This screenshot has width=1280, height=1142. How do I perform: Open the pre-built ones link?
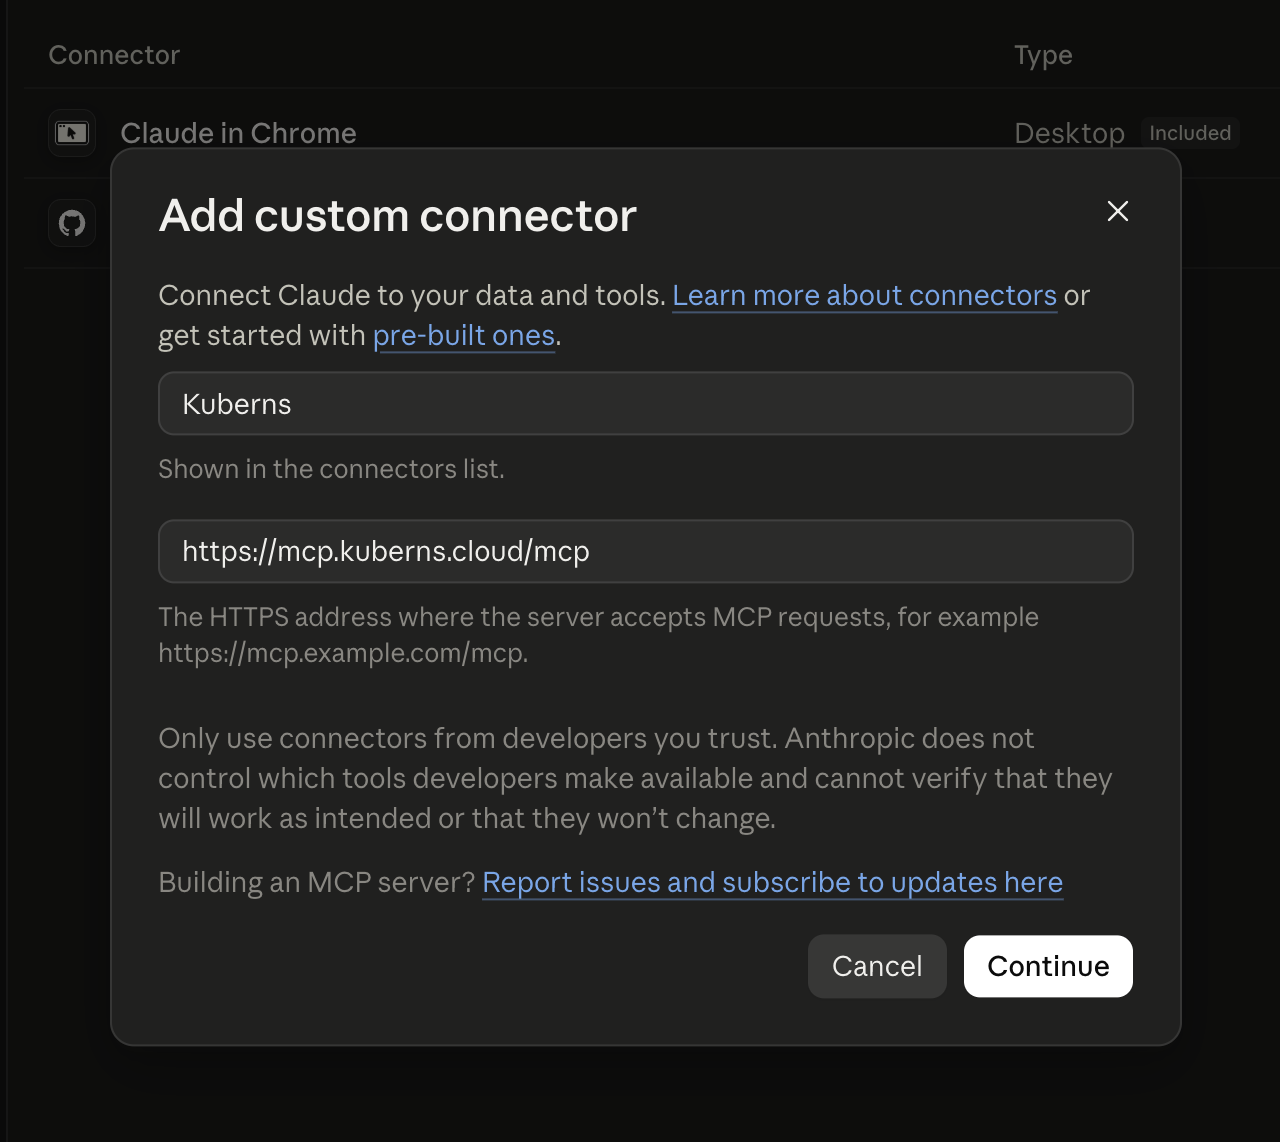point(464,336)
